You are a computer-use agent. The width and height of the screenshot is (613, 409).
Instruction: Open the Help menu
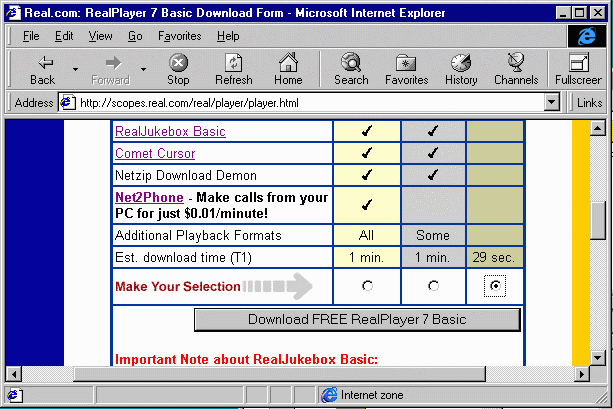click(228, 36)
